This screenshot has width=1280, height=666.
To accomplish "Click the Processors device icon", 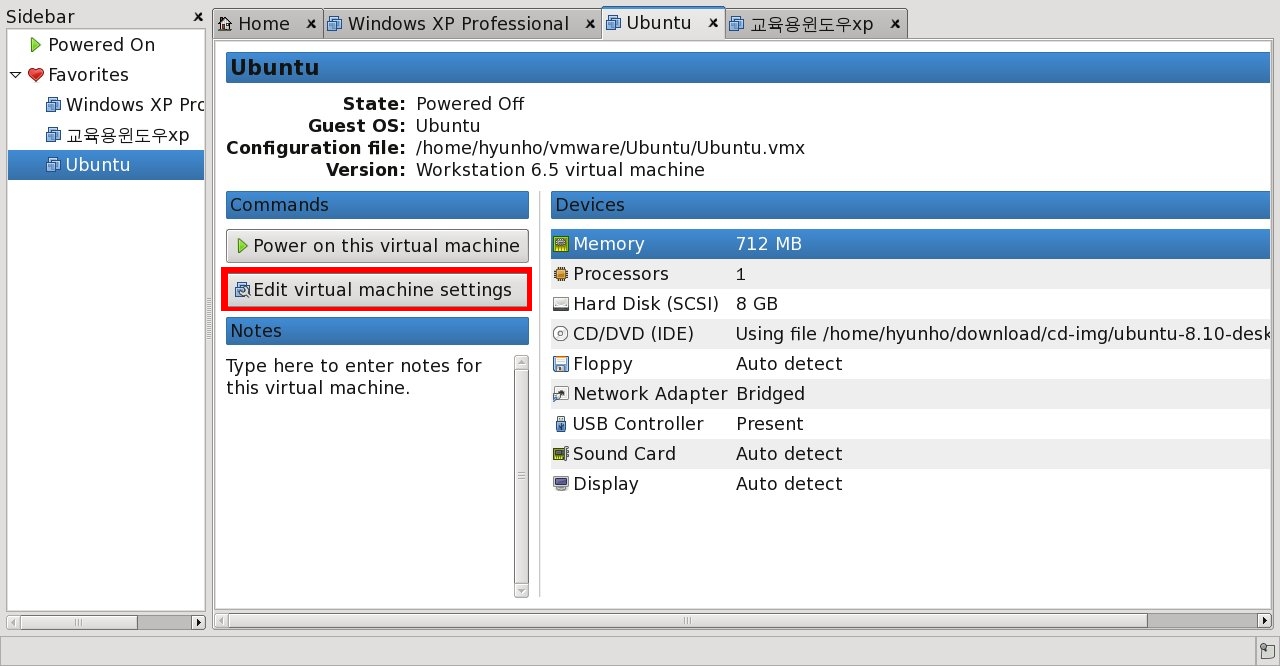I will point(561,274).
